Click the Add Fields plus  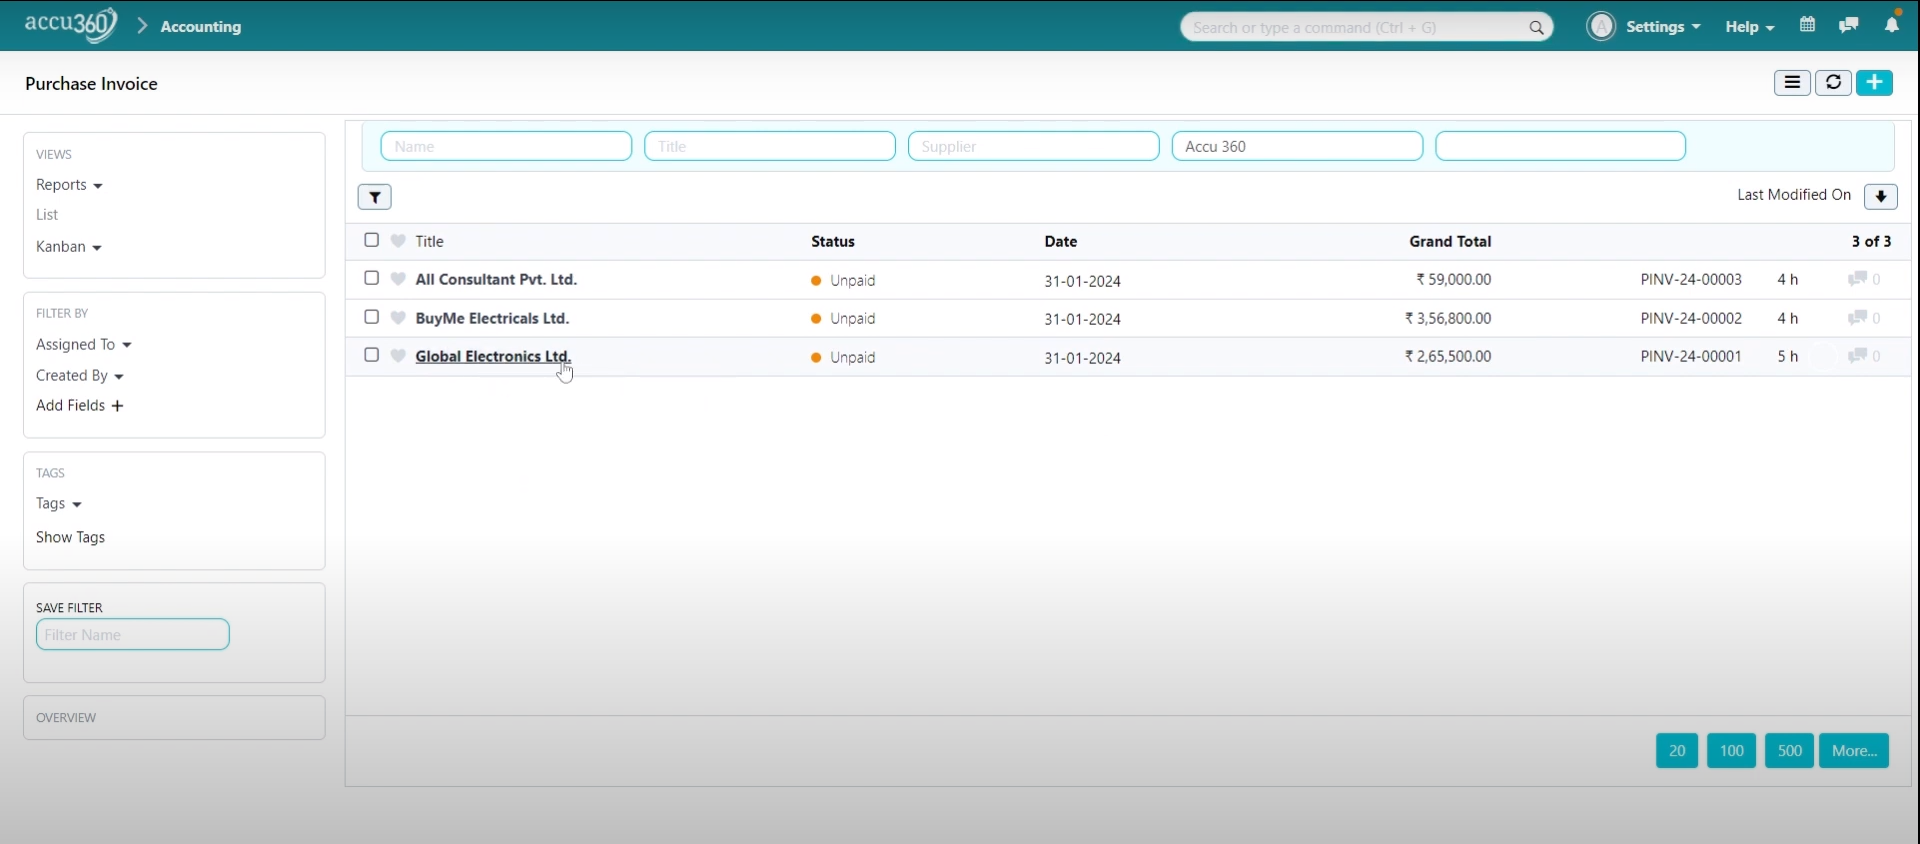pyautogui.click(x=117, y=406)
